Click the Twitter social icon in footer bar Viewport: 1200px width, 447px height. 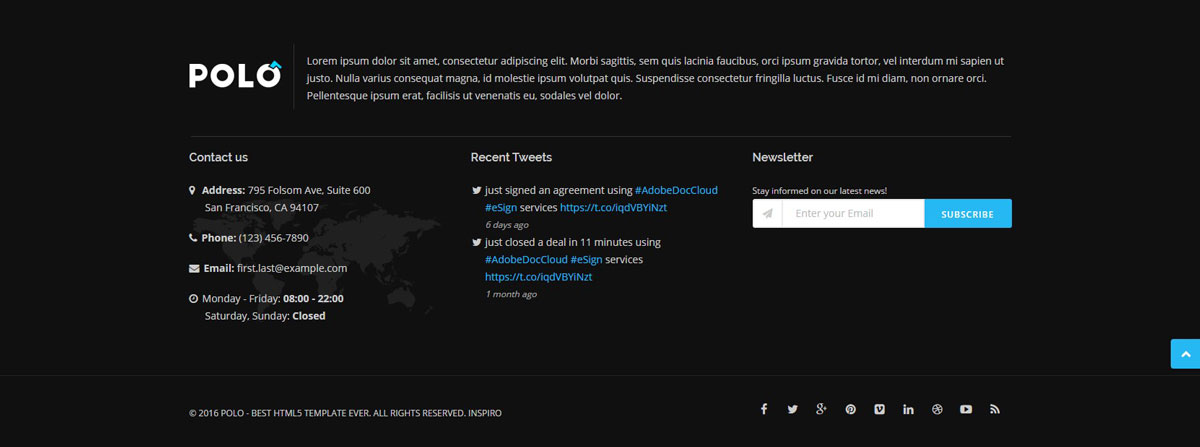pos(793,409)
